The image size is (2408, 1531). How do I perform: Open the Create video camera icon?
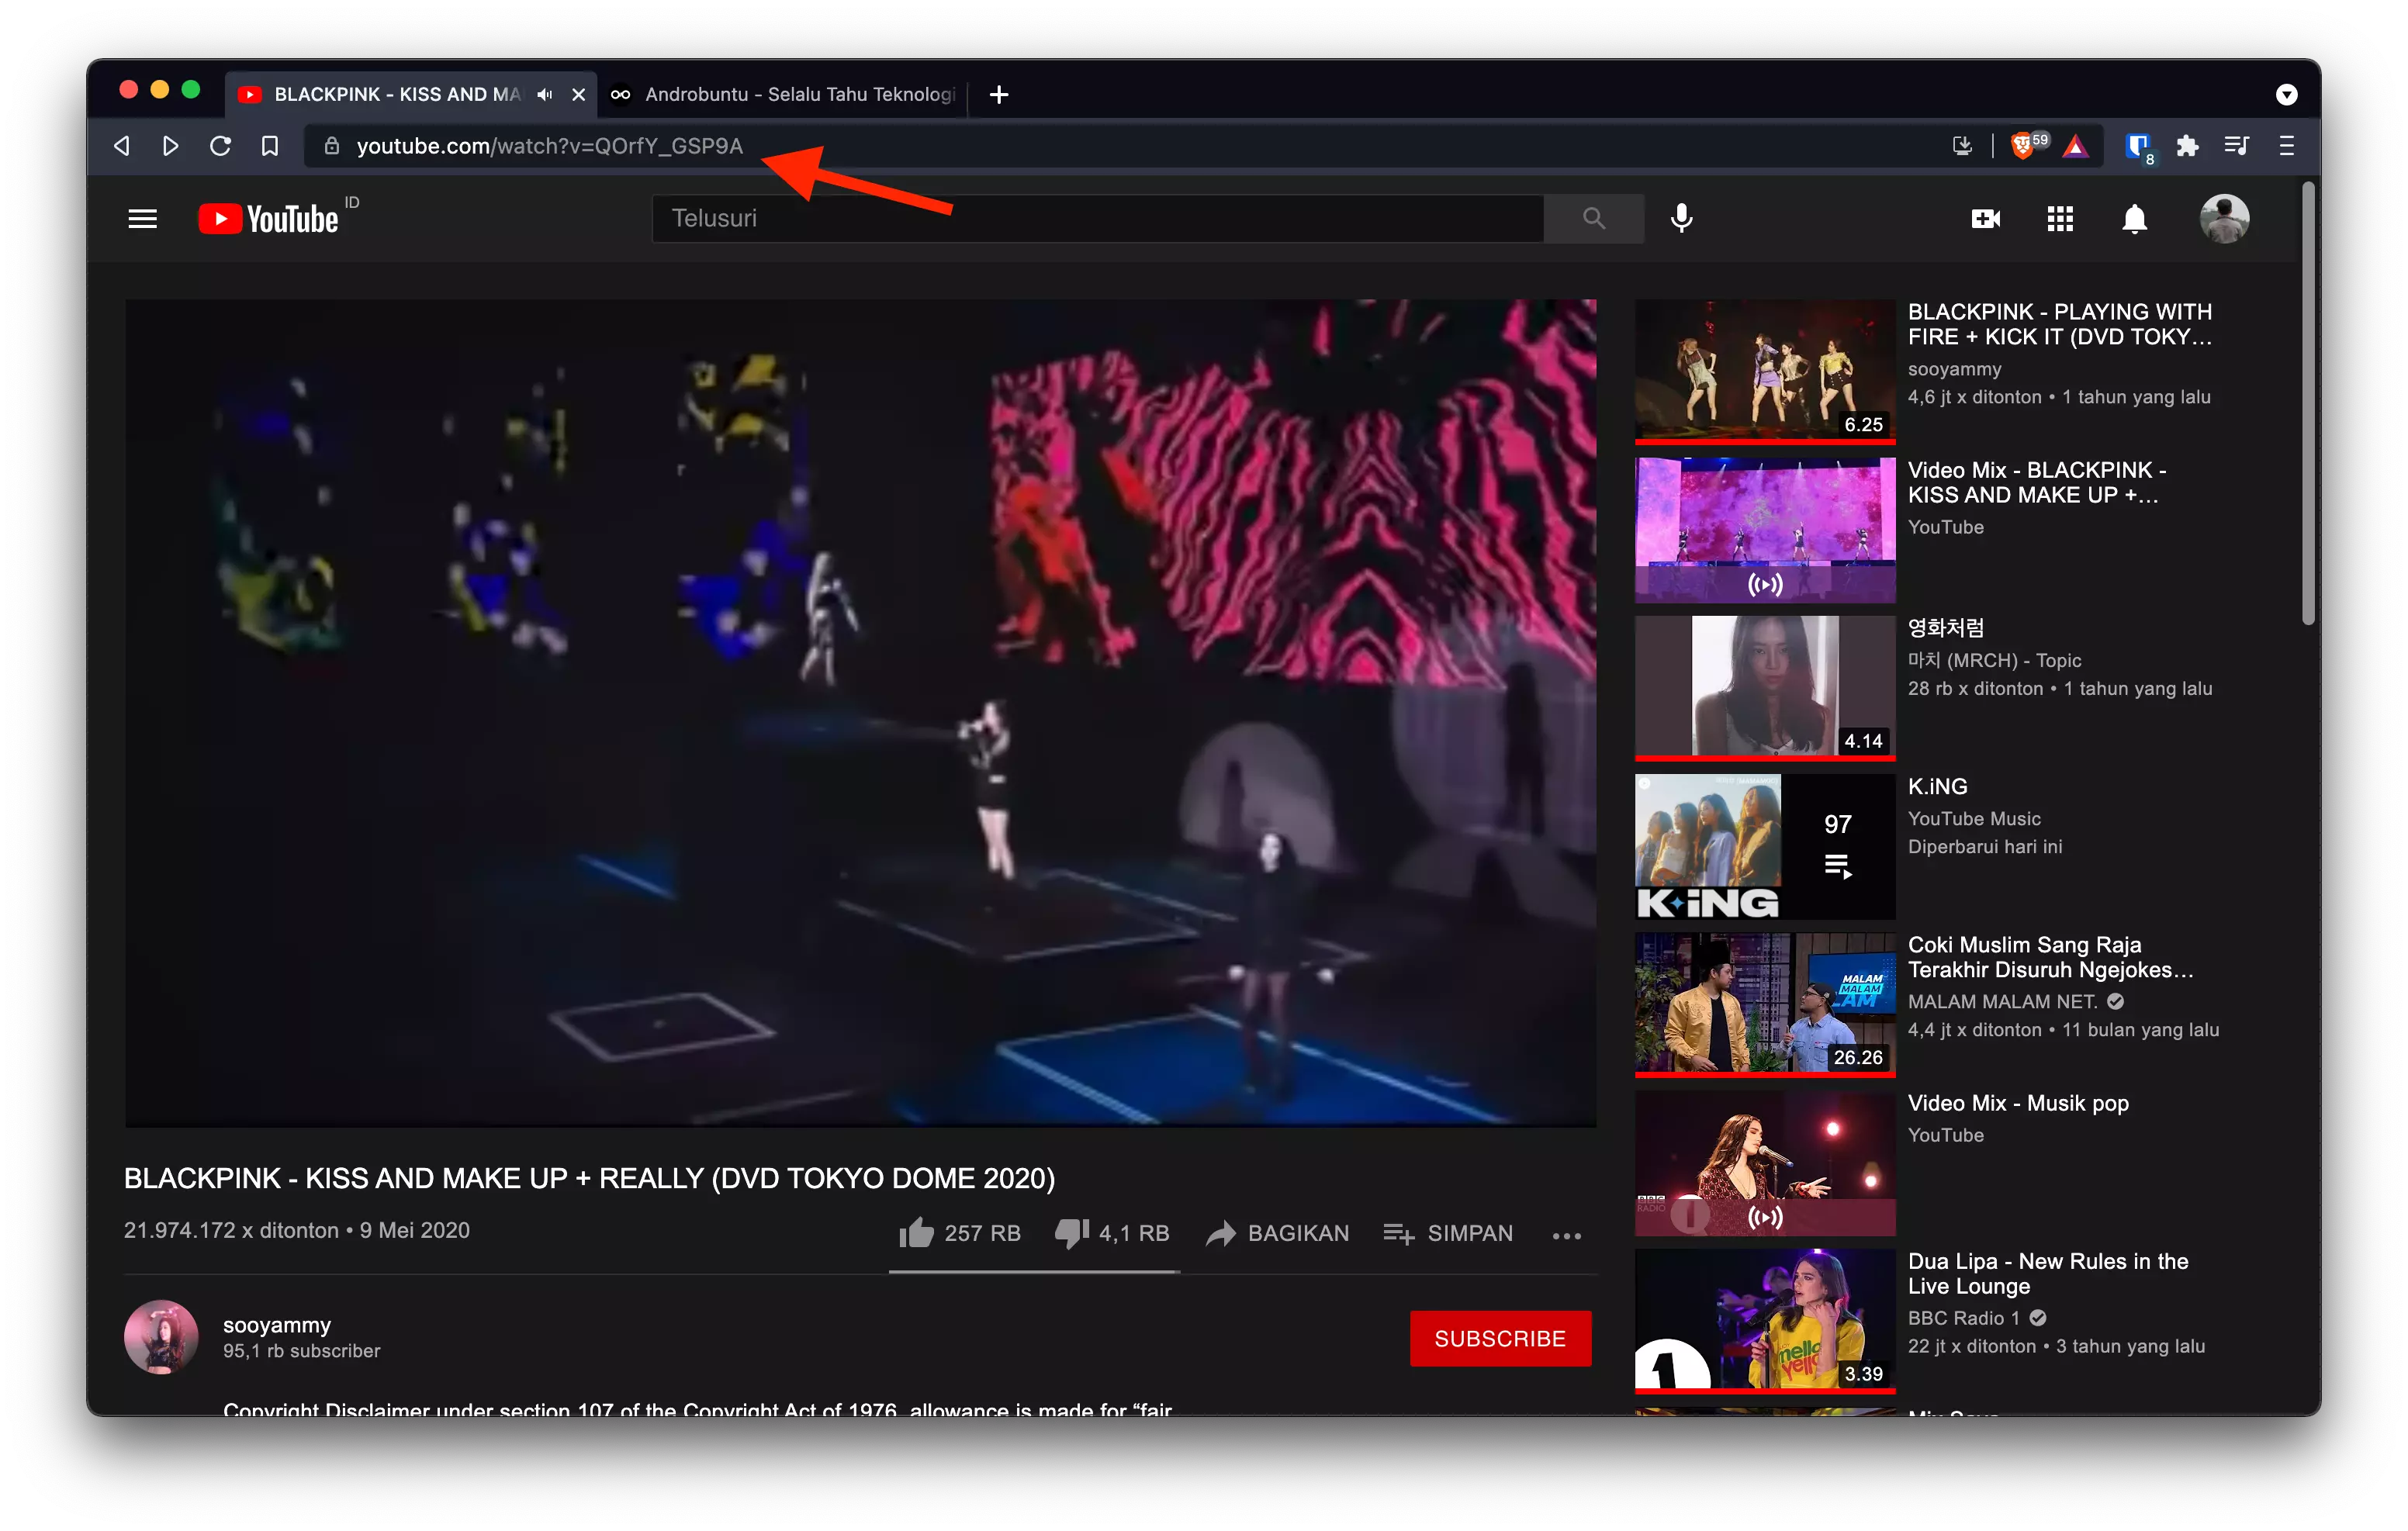click(1986, 218)
